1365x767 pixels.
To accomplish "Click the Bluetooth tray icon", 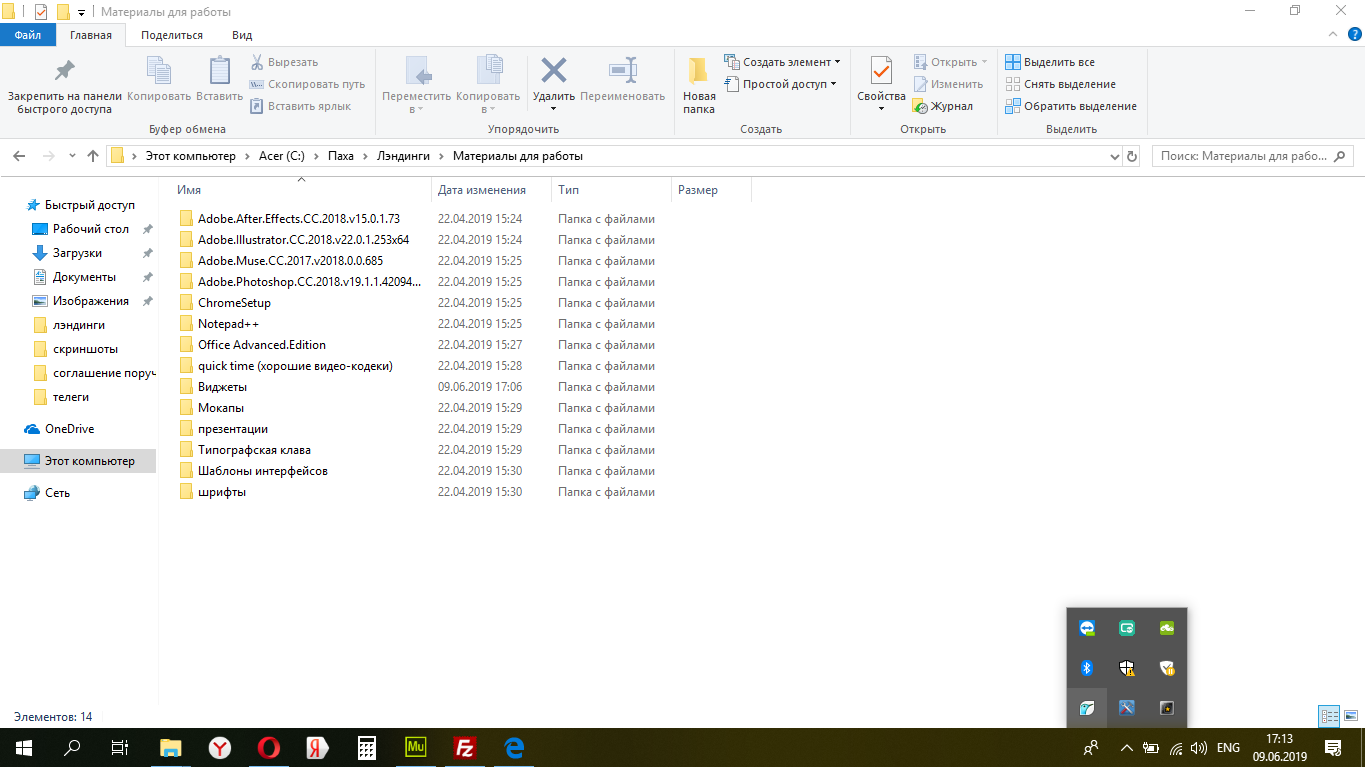I will [x=1087, y=668].
